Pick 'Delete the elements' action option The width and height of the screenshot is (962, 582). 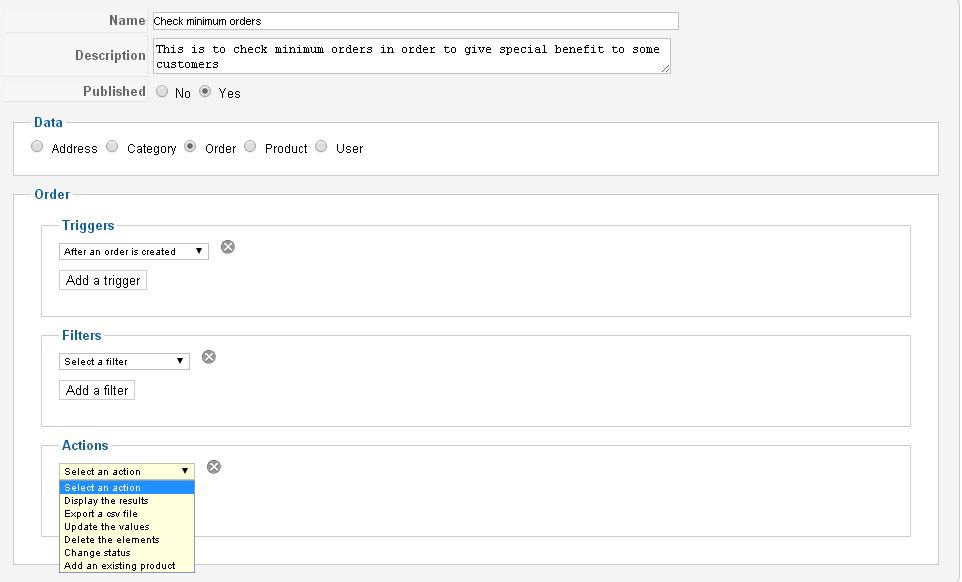pyautogui.click(x=111, y=540)
